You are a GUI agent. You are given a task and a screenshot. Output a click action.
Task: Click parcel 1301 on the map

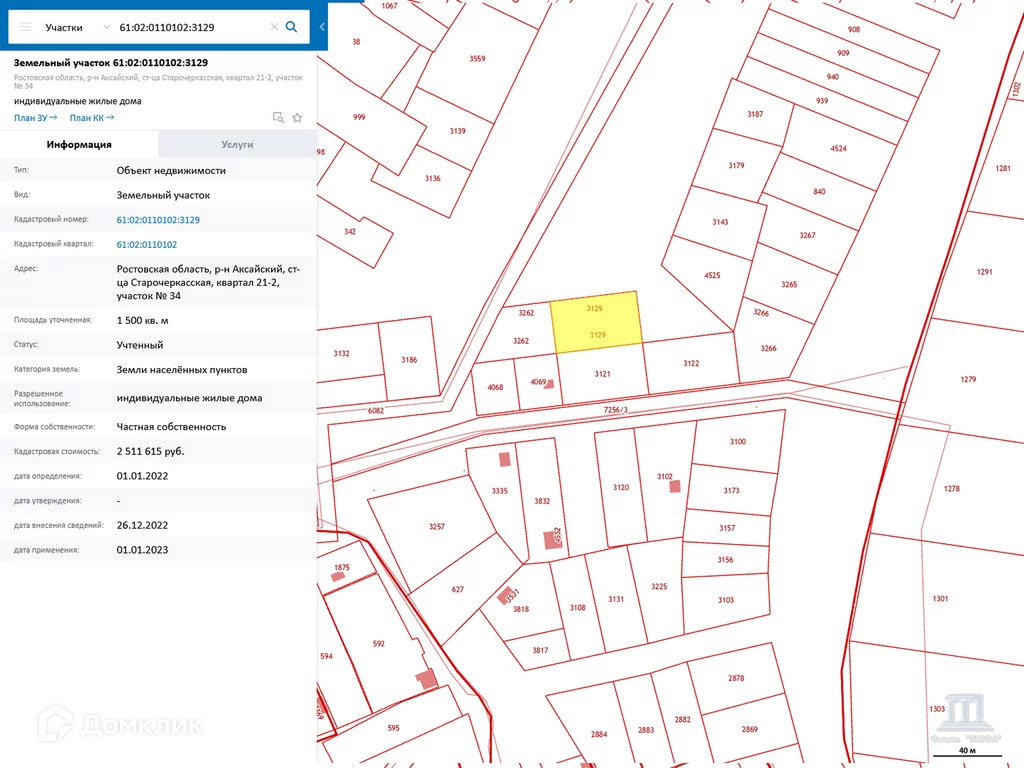[x=940, y=598]
